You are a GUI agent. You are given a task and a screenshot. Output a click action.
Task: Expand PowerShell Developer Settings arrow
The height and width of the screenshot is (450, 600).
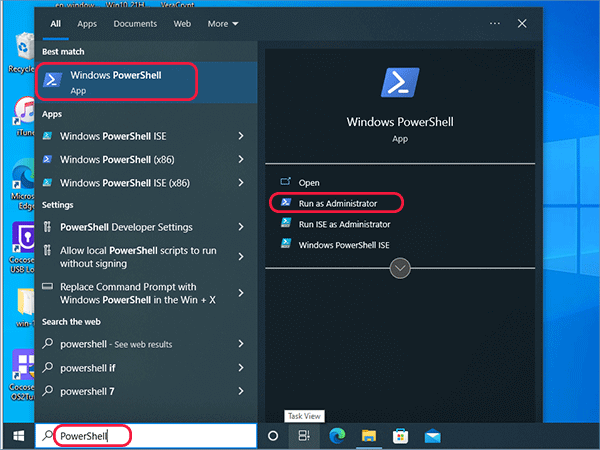coord(241,227)
